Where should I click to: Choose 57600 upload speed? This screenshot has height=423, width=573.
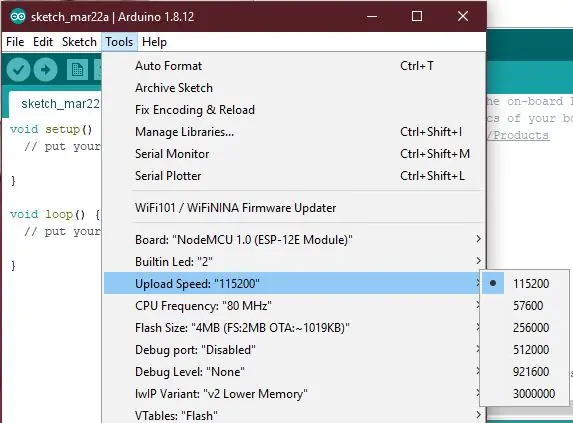(x=524, y=305)
